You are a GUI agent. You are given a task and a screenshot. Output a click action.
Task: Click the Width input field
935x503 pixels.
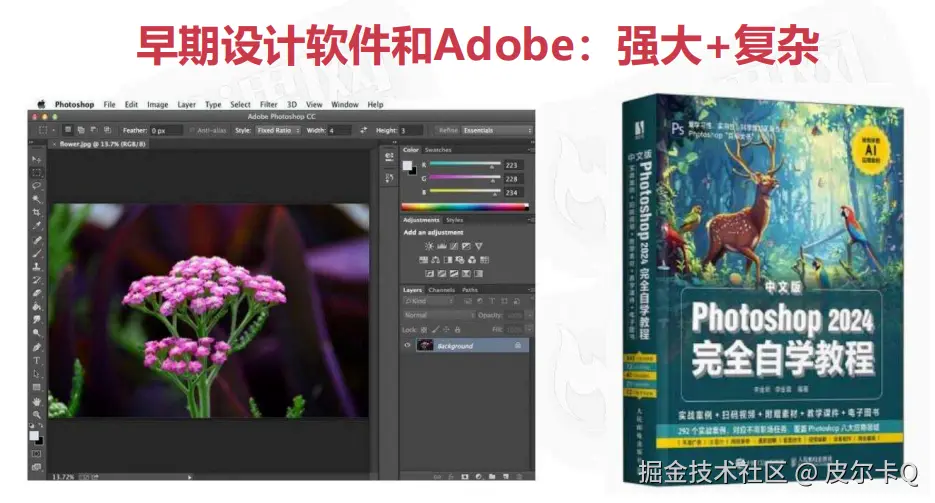(x=339, y=130)
